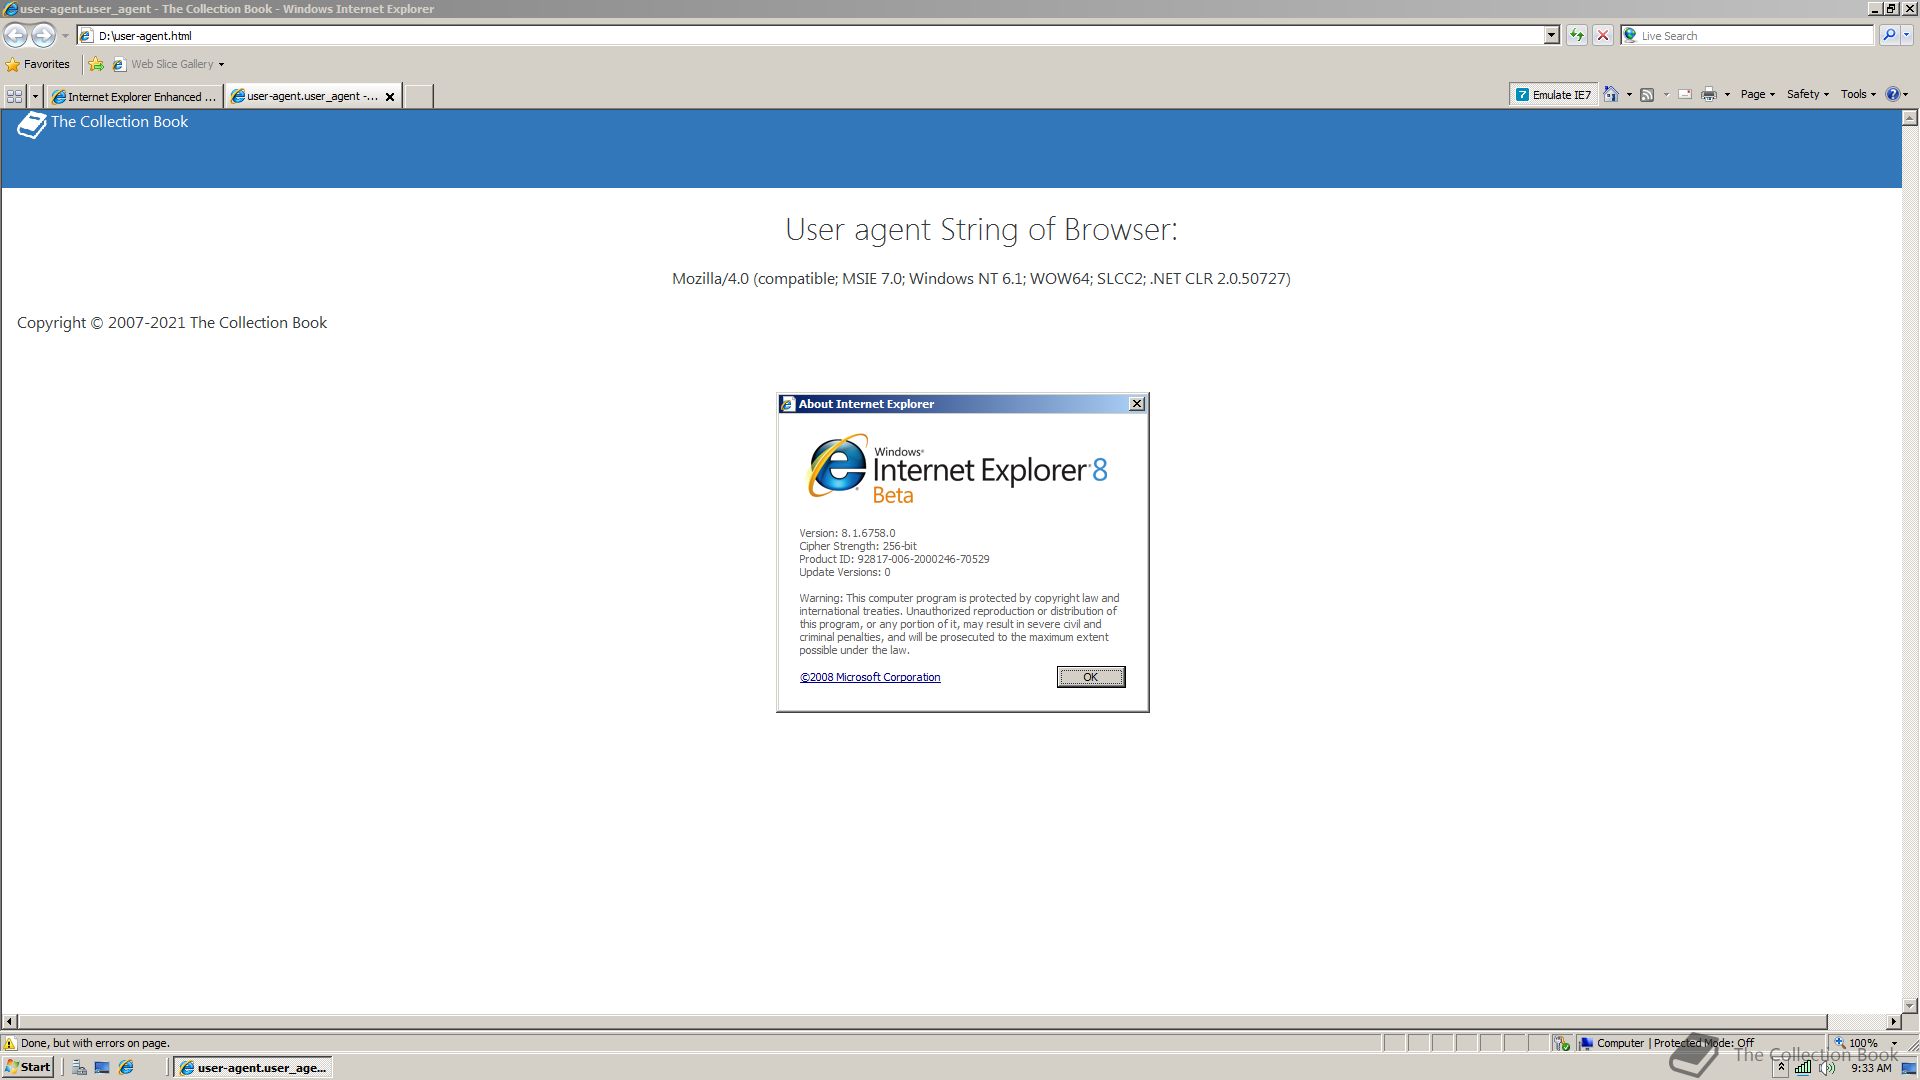The image size is (1920, 1080).
Task: Click the horizontal scrollbar right arrow
Action: point(1893,1022)
